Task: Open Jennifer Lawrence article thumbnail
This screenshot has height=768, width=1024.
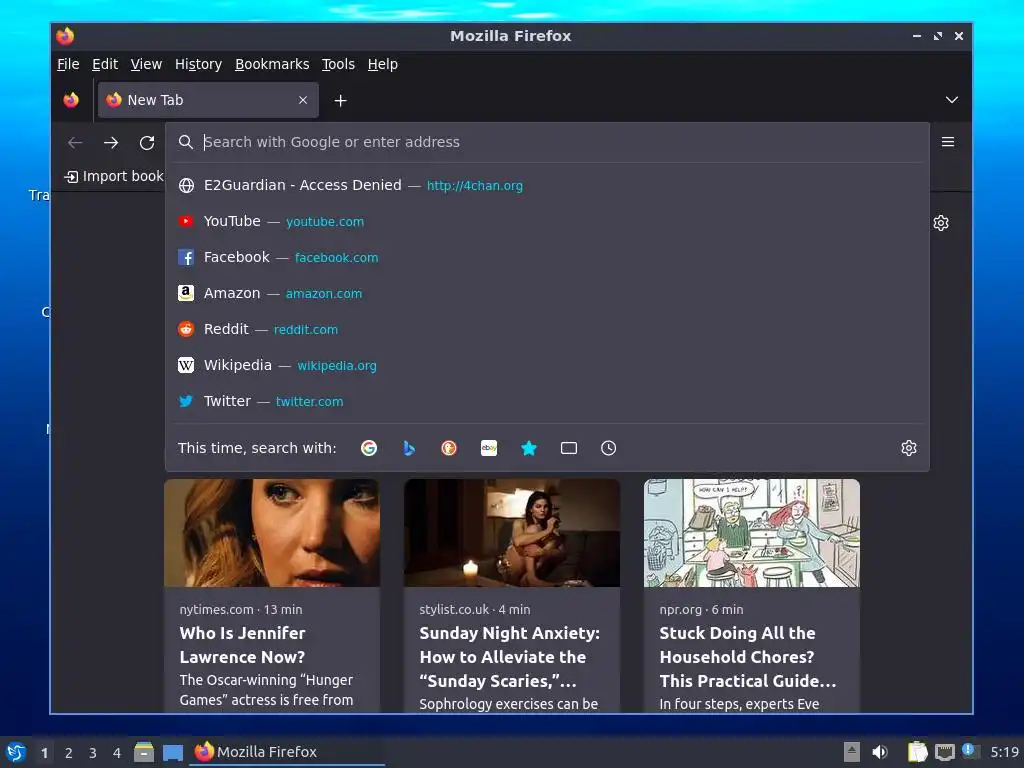Action: click(x=272, y=533)
